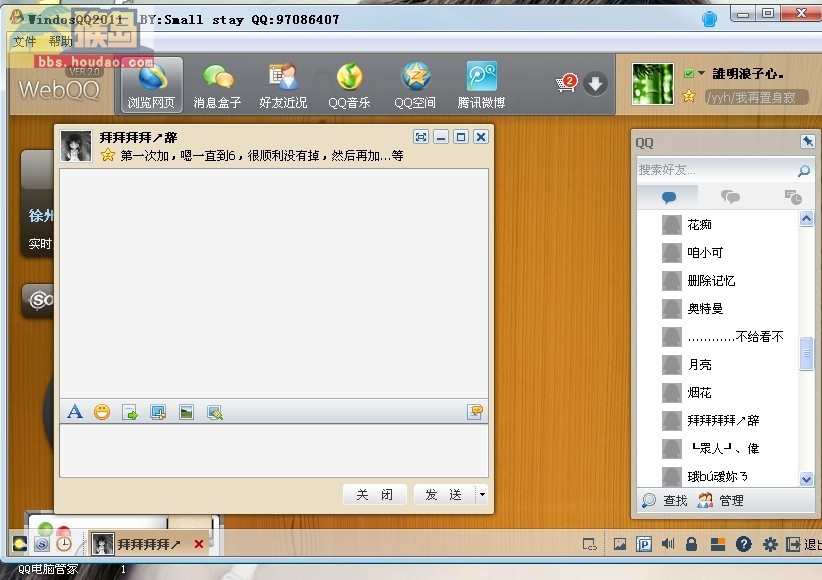Click the contact avatar in chat header

76,145
